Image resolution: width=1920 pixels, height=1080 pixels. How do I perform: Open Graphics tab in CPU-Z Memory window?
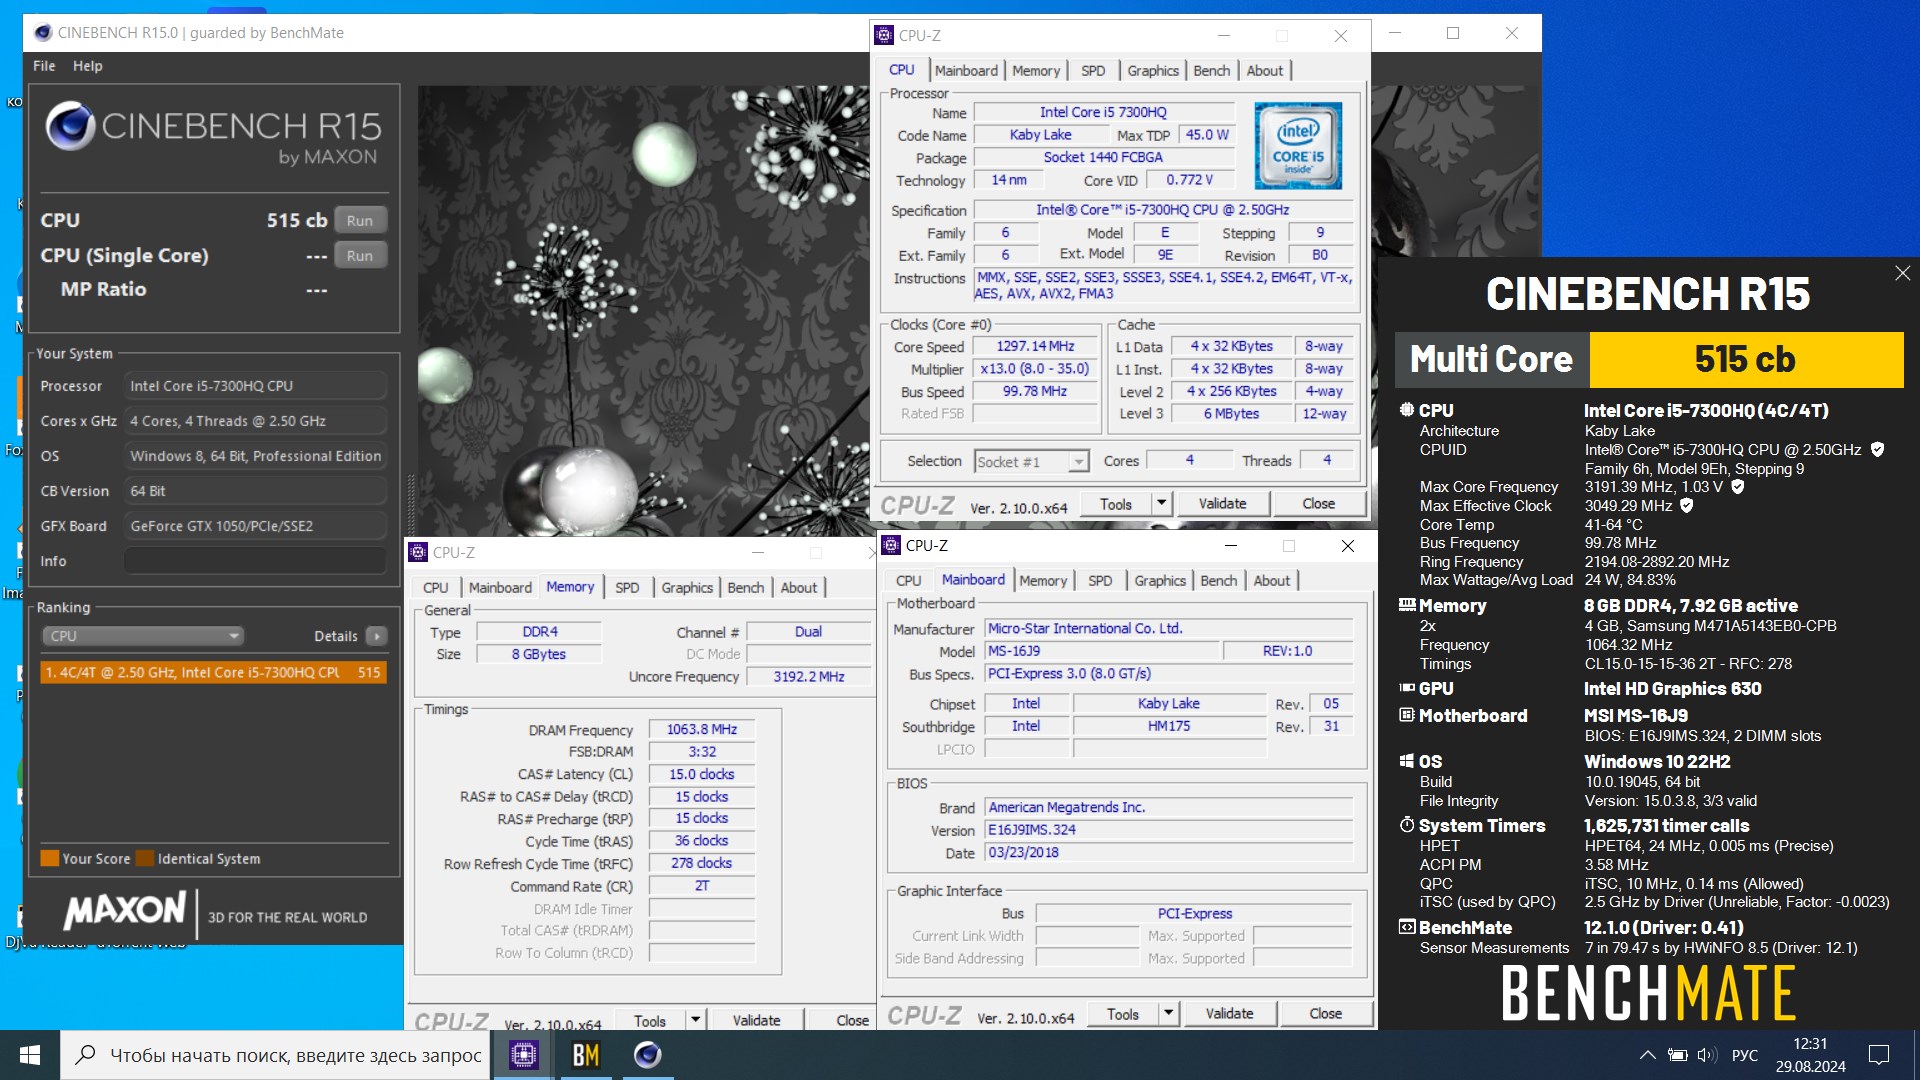coord(687,588)
